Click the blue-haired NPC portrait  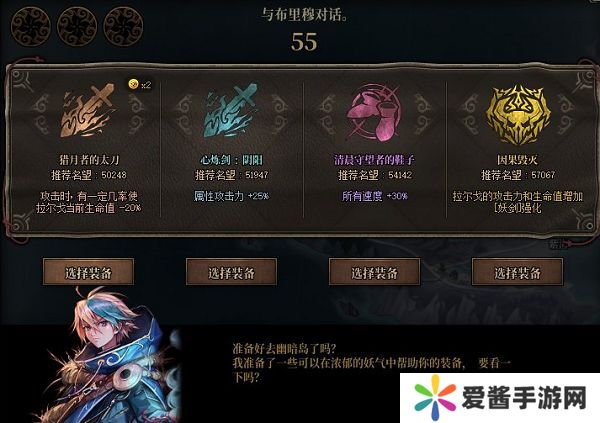pyautogui.click(x=111, y=356)
